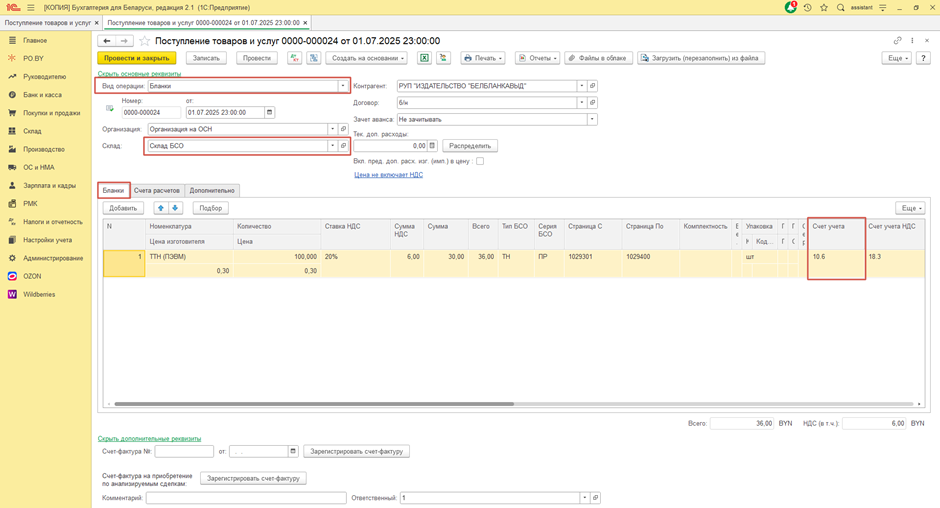Open calendar for счет-фактура date
This screenshot has height=508, width=940.
click(x=293, y=451)
